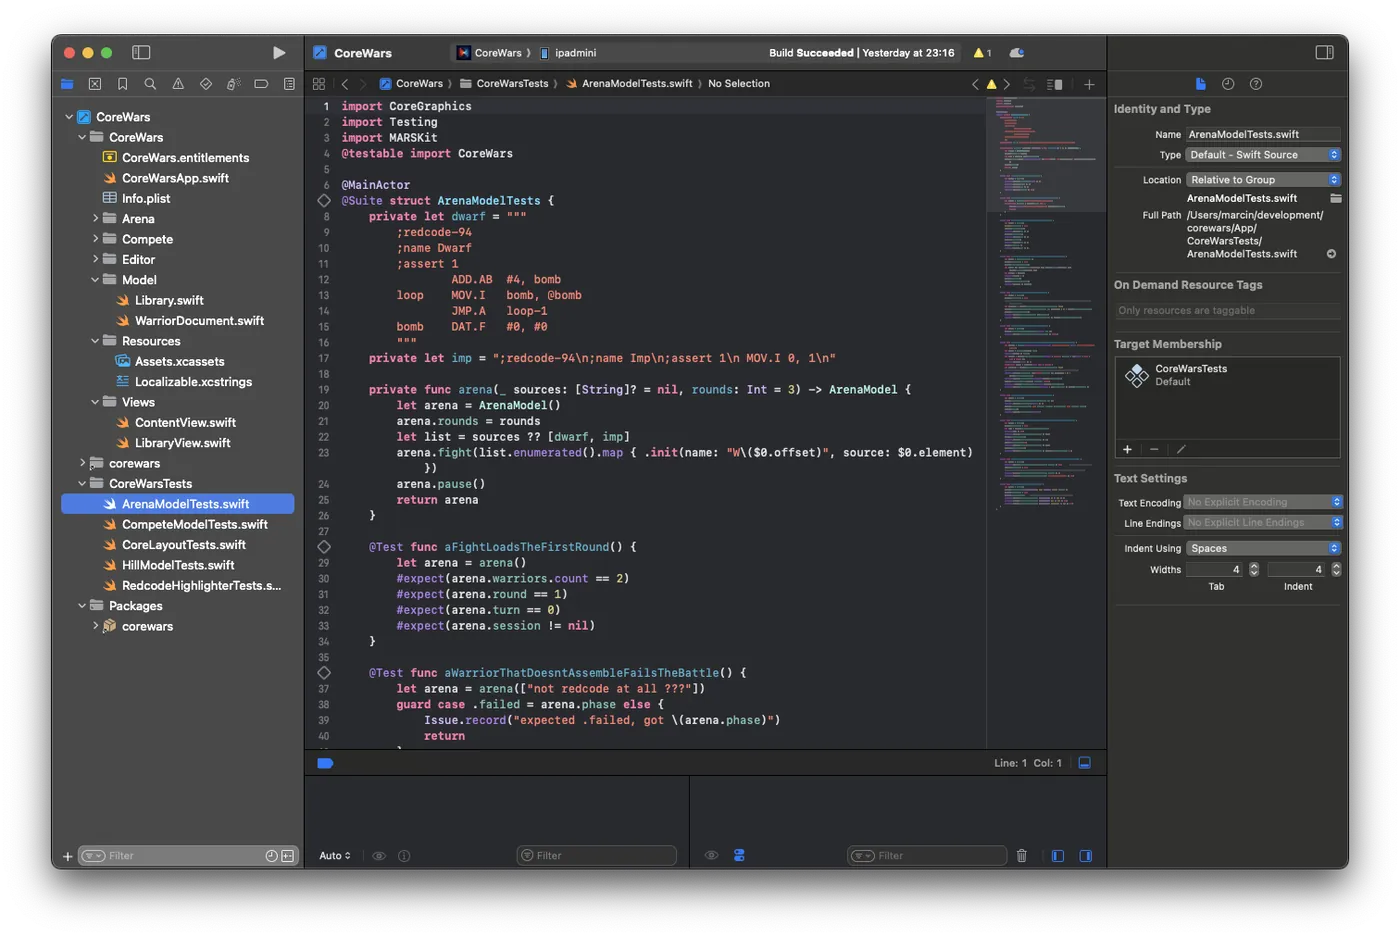Click the trash icon to clear the console
The image size is (1400, 937).
1021,855
